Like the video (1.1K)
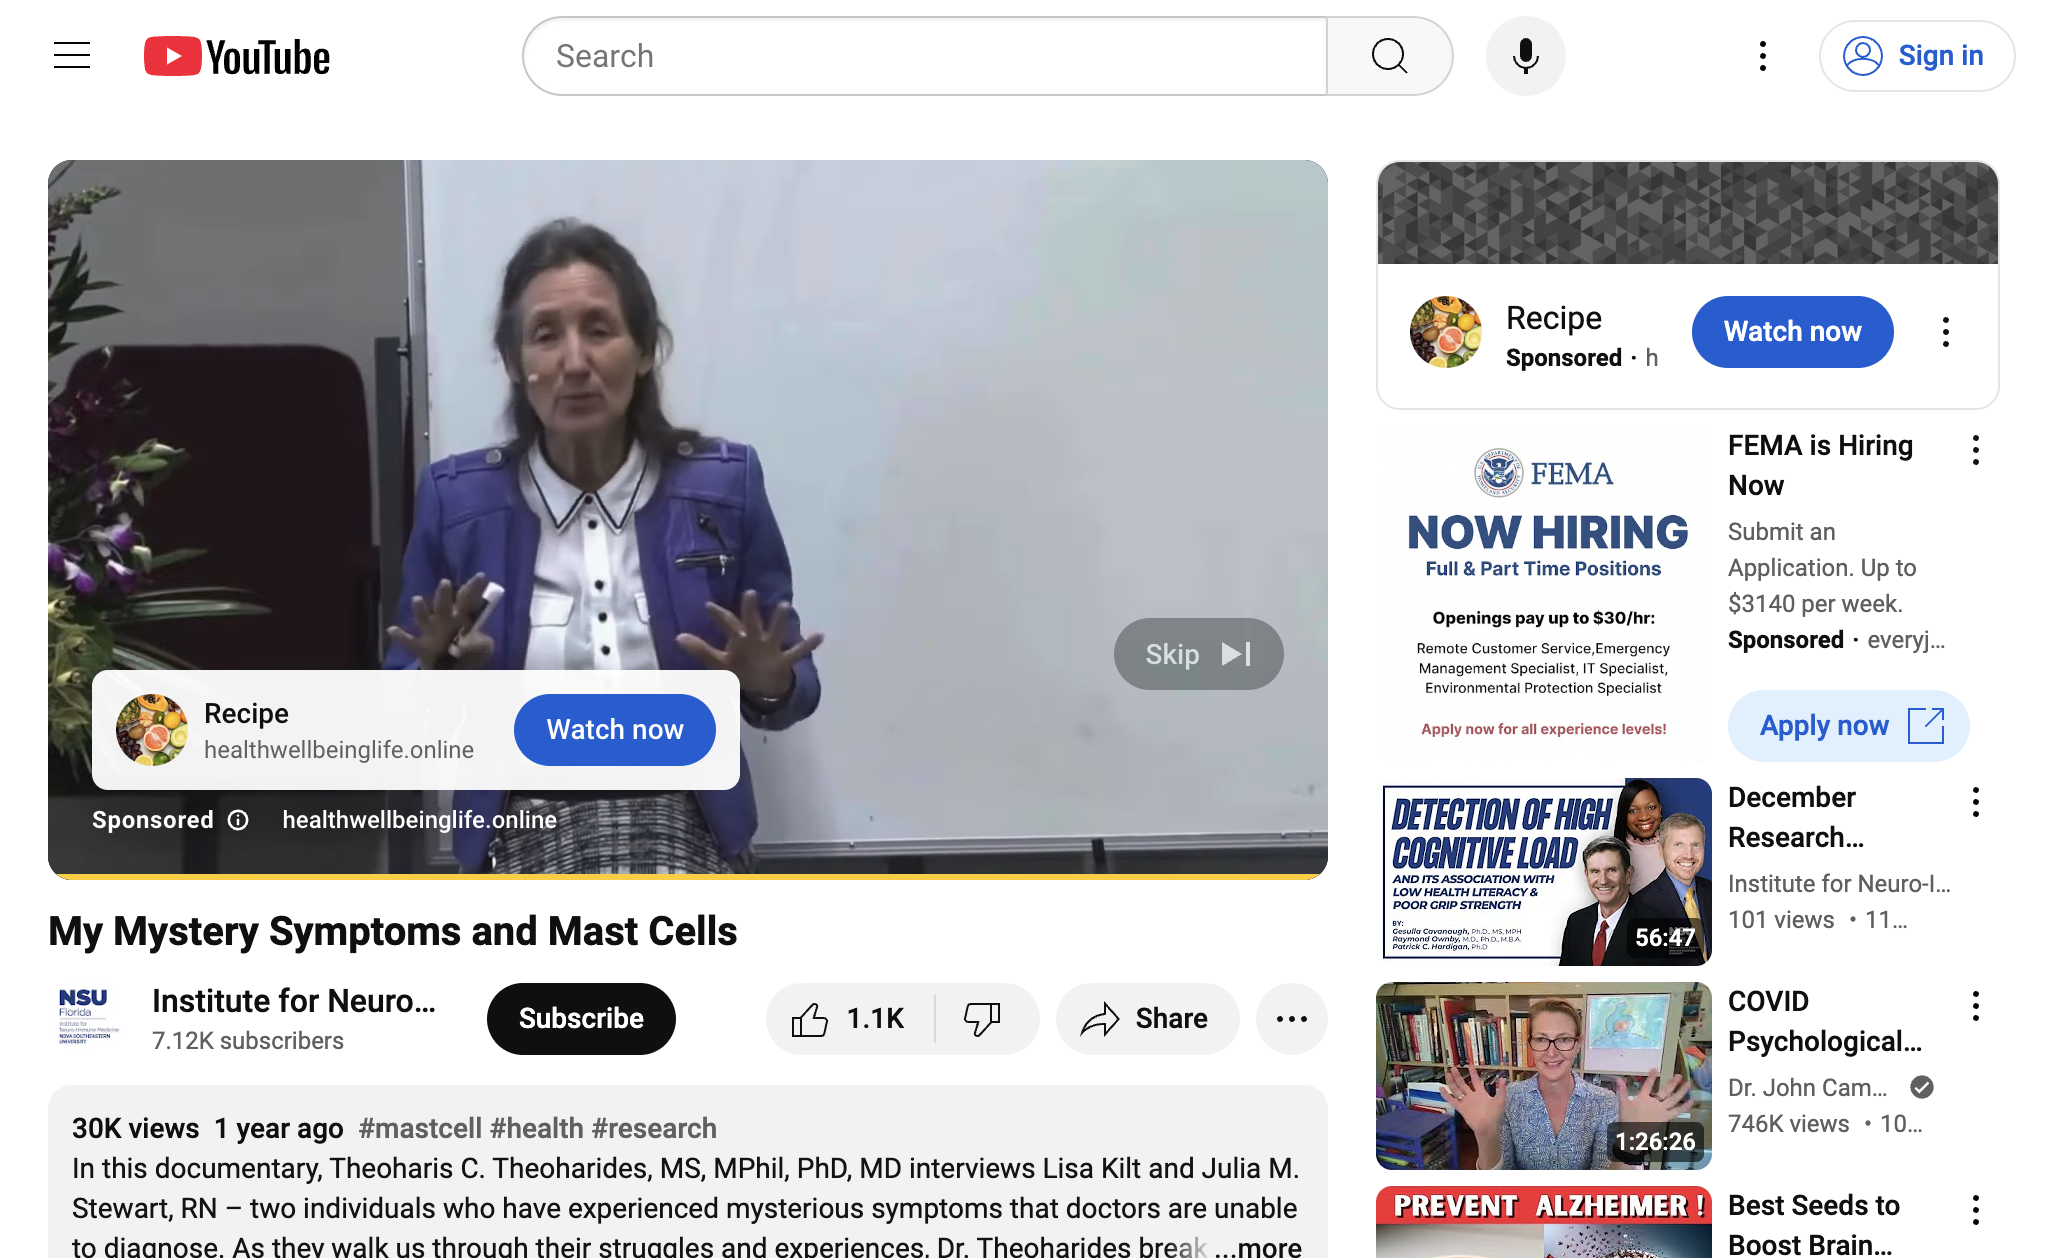This screenshot has width=2048, height=1258. point(850,1018)
